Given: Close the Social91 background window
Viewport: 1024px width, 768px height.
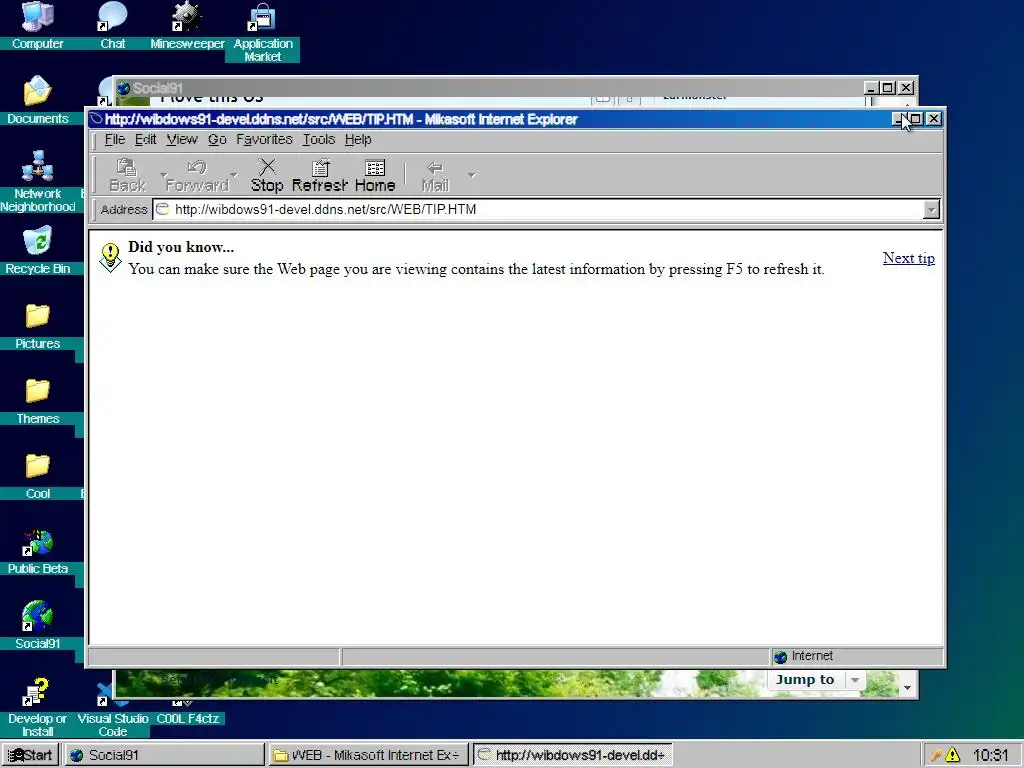Looking at the screenshot, I should click(x=906, y=88).
